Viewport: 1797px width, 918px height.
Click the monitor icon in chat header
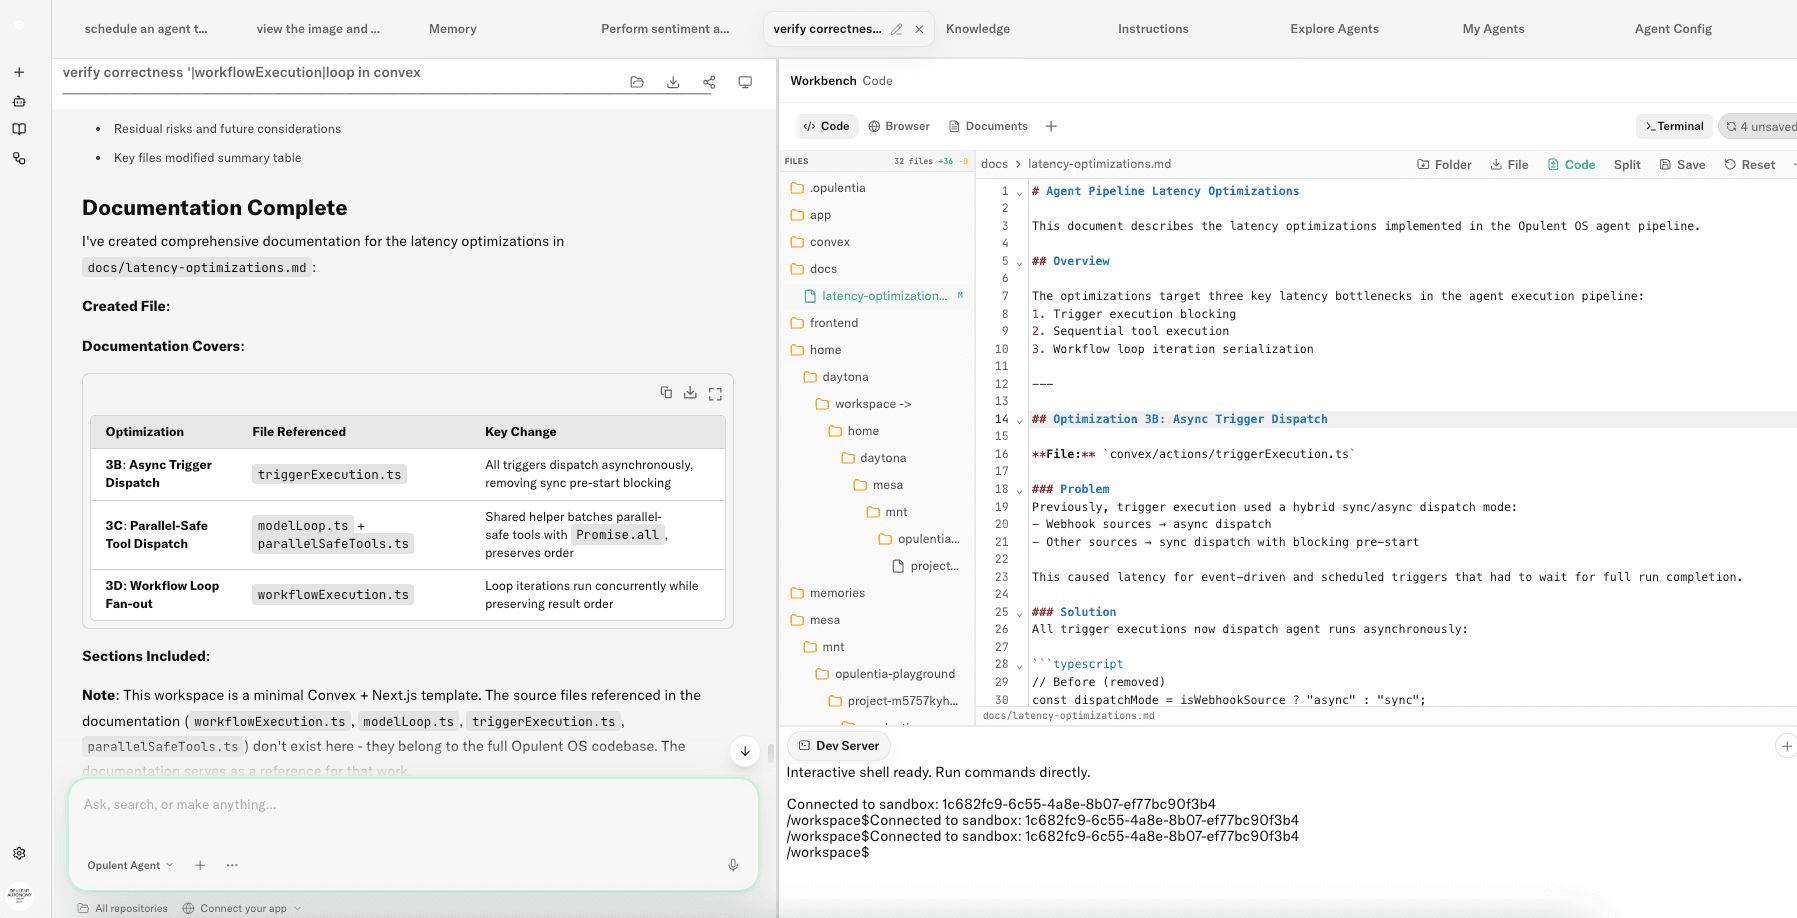pos(745,82)
